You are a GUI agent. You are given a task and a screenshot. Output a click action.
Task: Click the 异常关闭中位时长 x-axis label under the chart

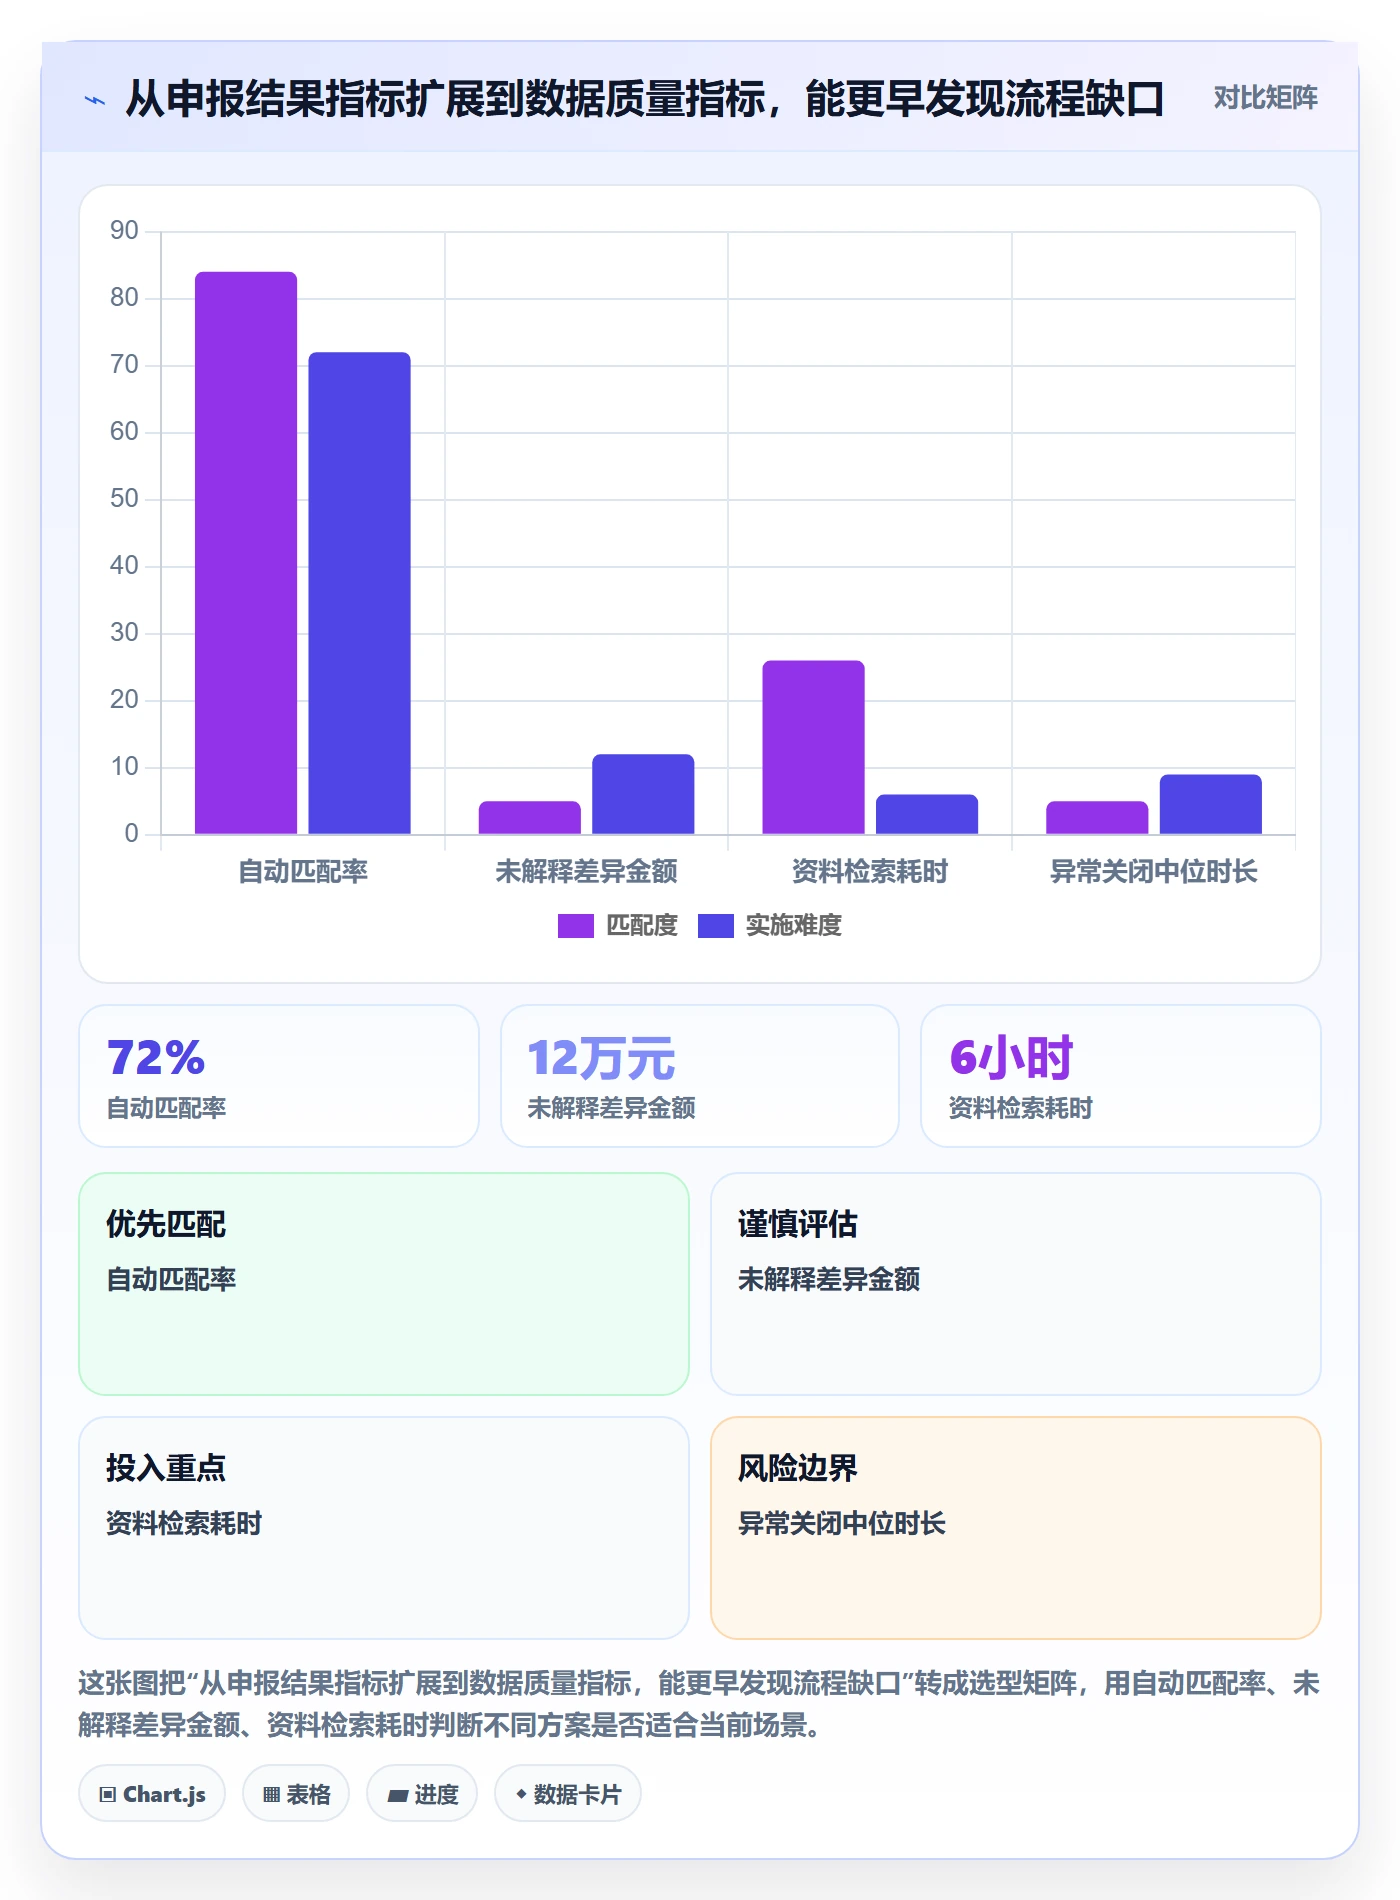[1154, 872]
